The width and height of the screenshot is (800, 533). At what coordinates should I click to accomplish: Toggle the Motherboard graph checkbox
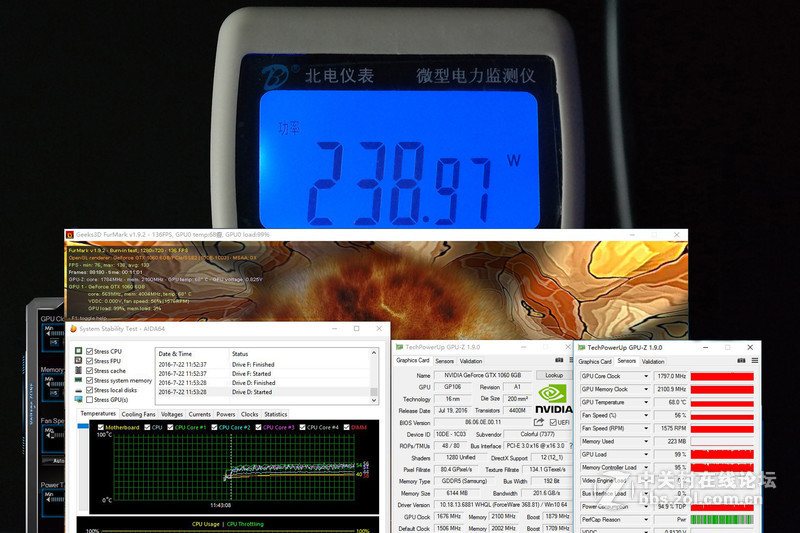(x=101, y=427)
